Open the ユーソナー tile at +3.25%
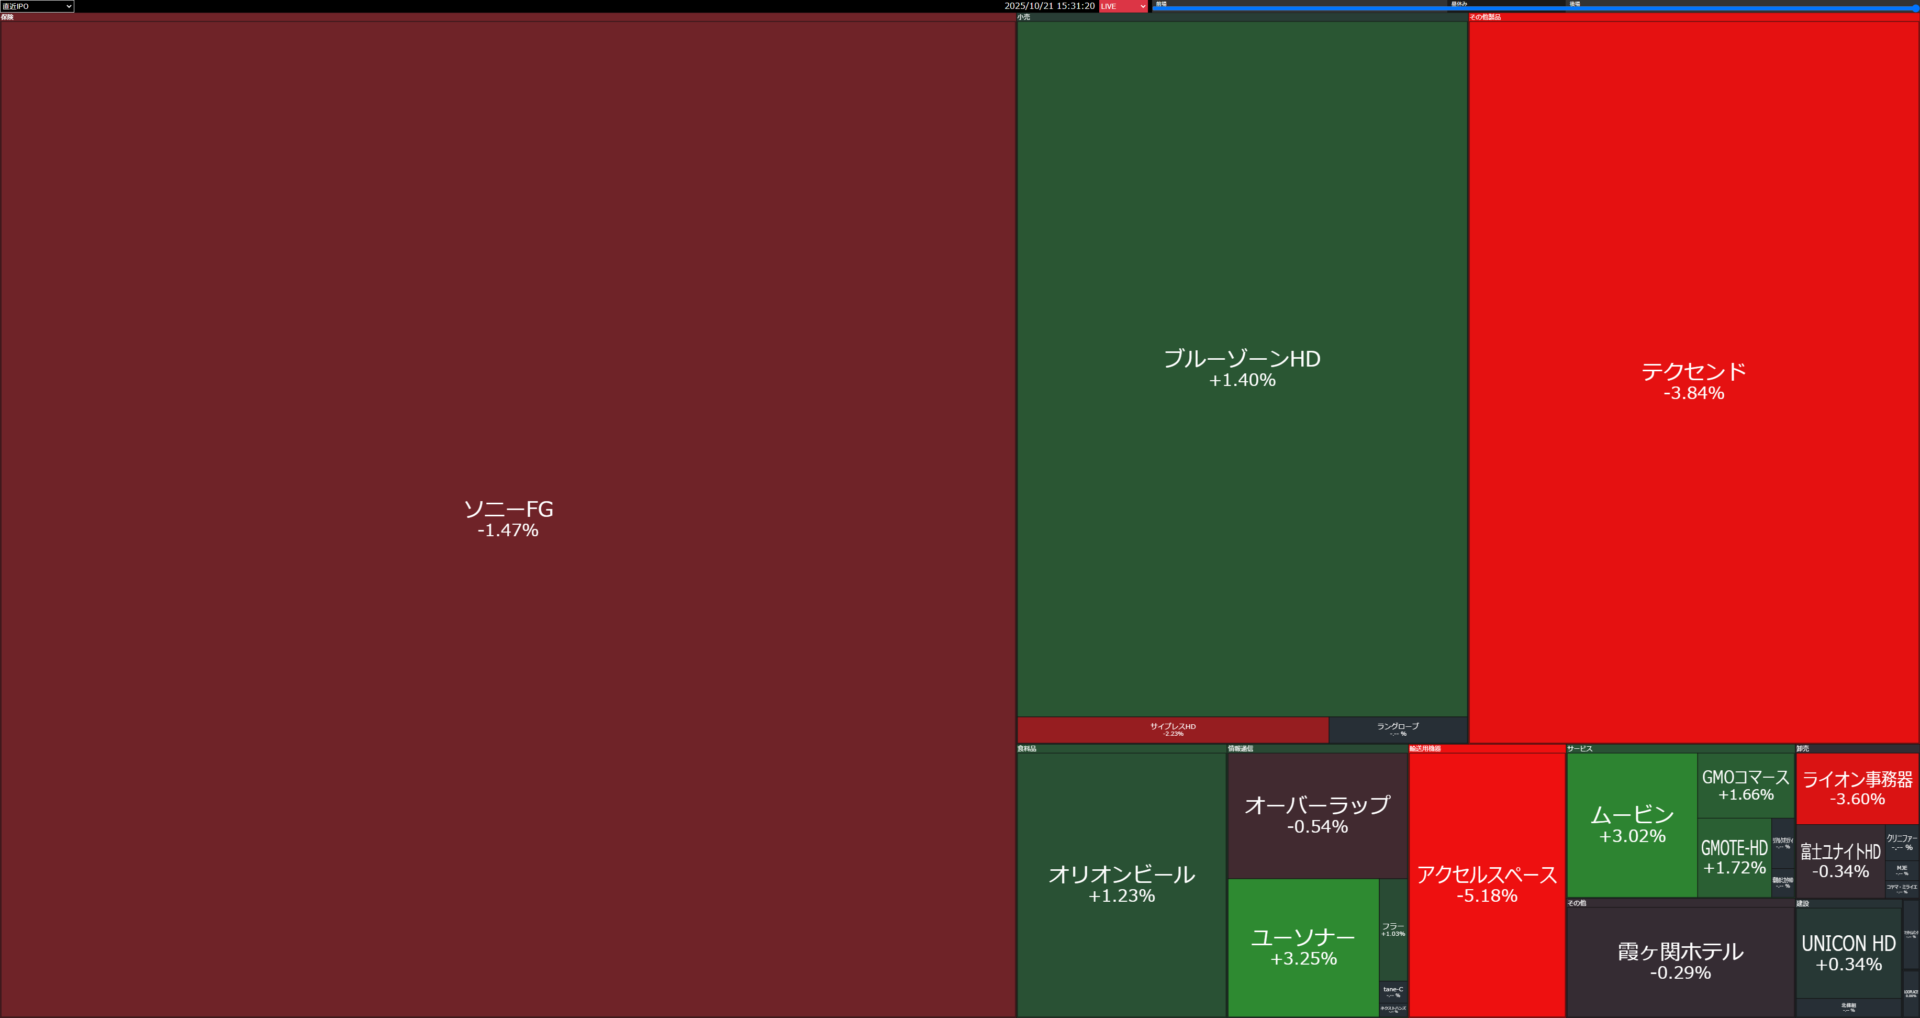The image size is (1920, 1018). [x=1303, y=947]
